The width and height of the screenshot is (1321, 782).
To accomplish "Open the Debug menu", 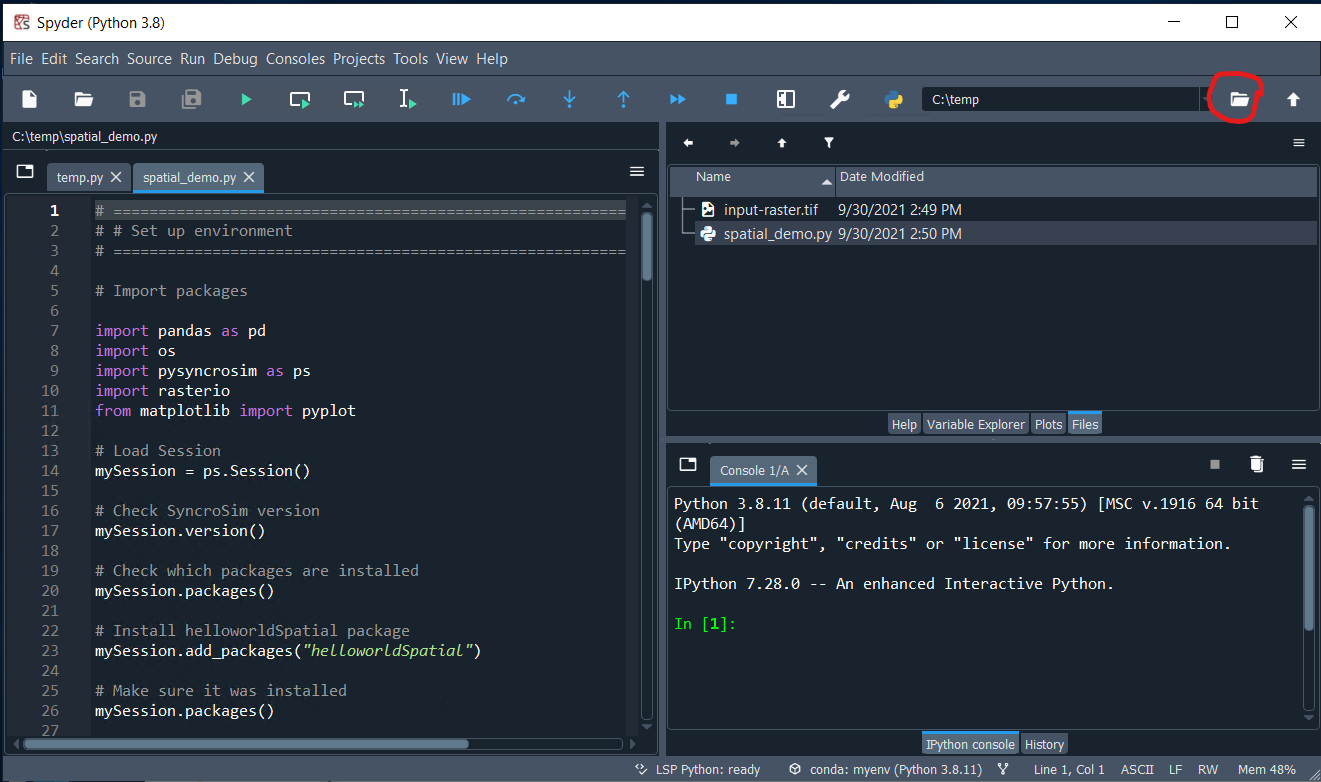I will tap(235, 58).
